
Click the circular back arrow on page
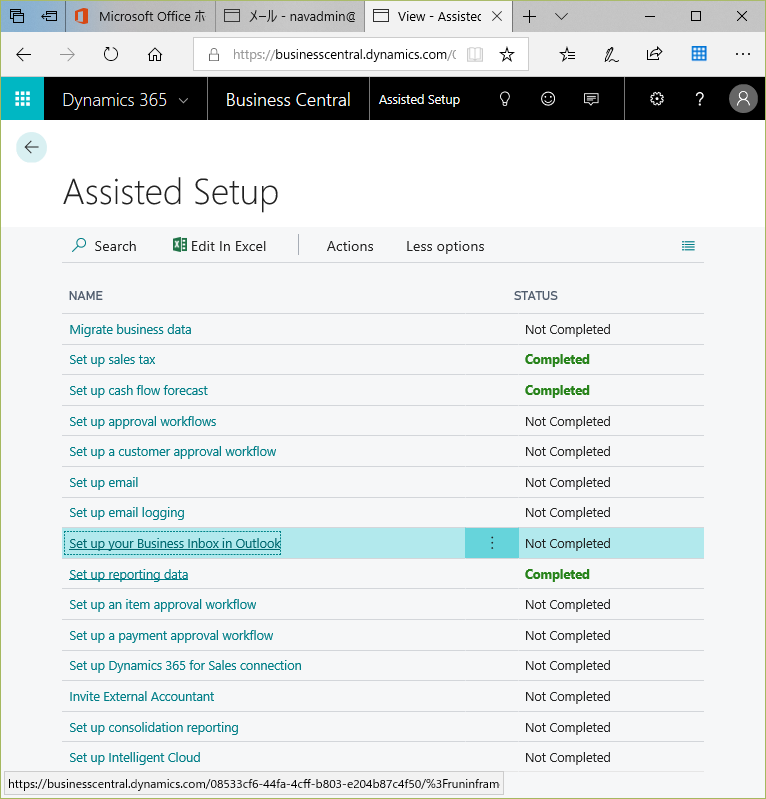point(32,147)
